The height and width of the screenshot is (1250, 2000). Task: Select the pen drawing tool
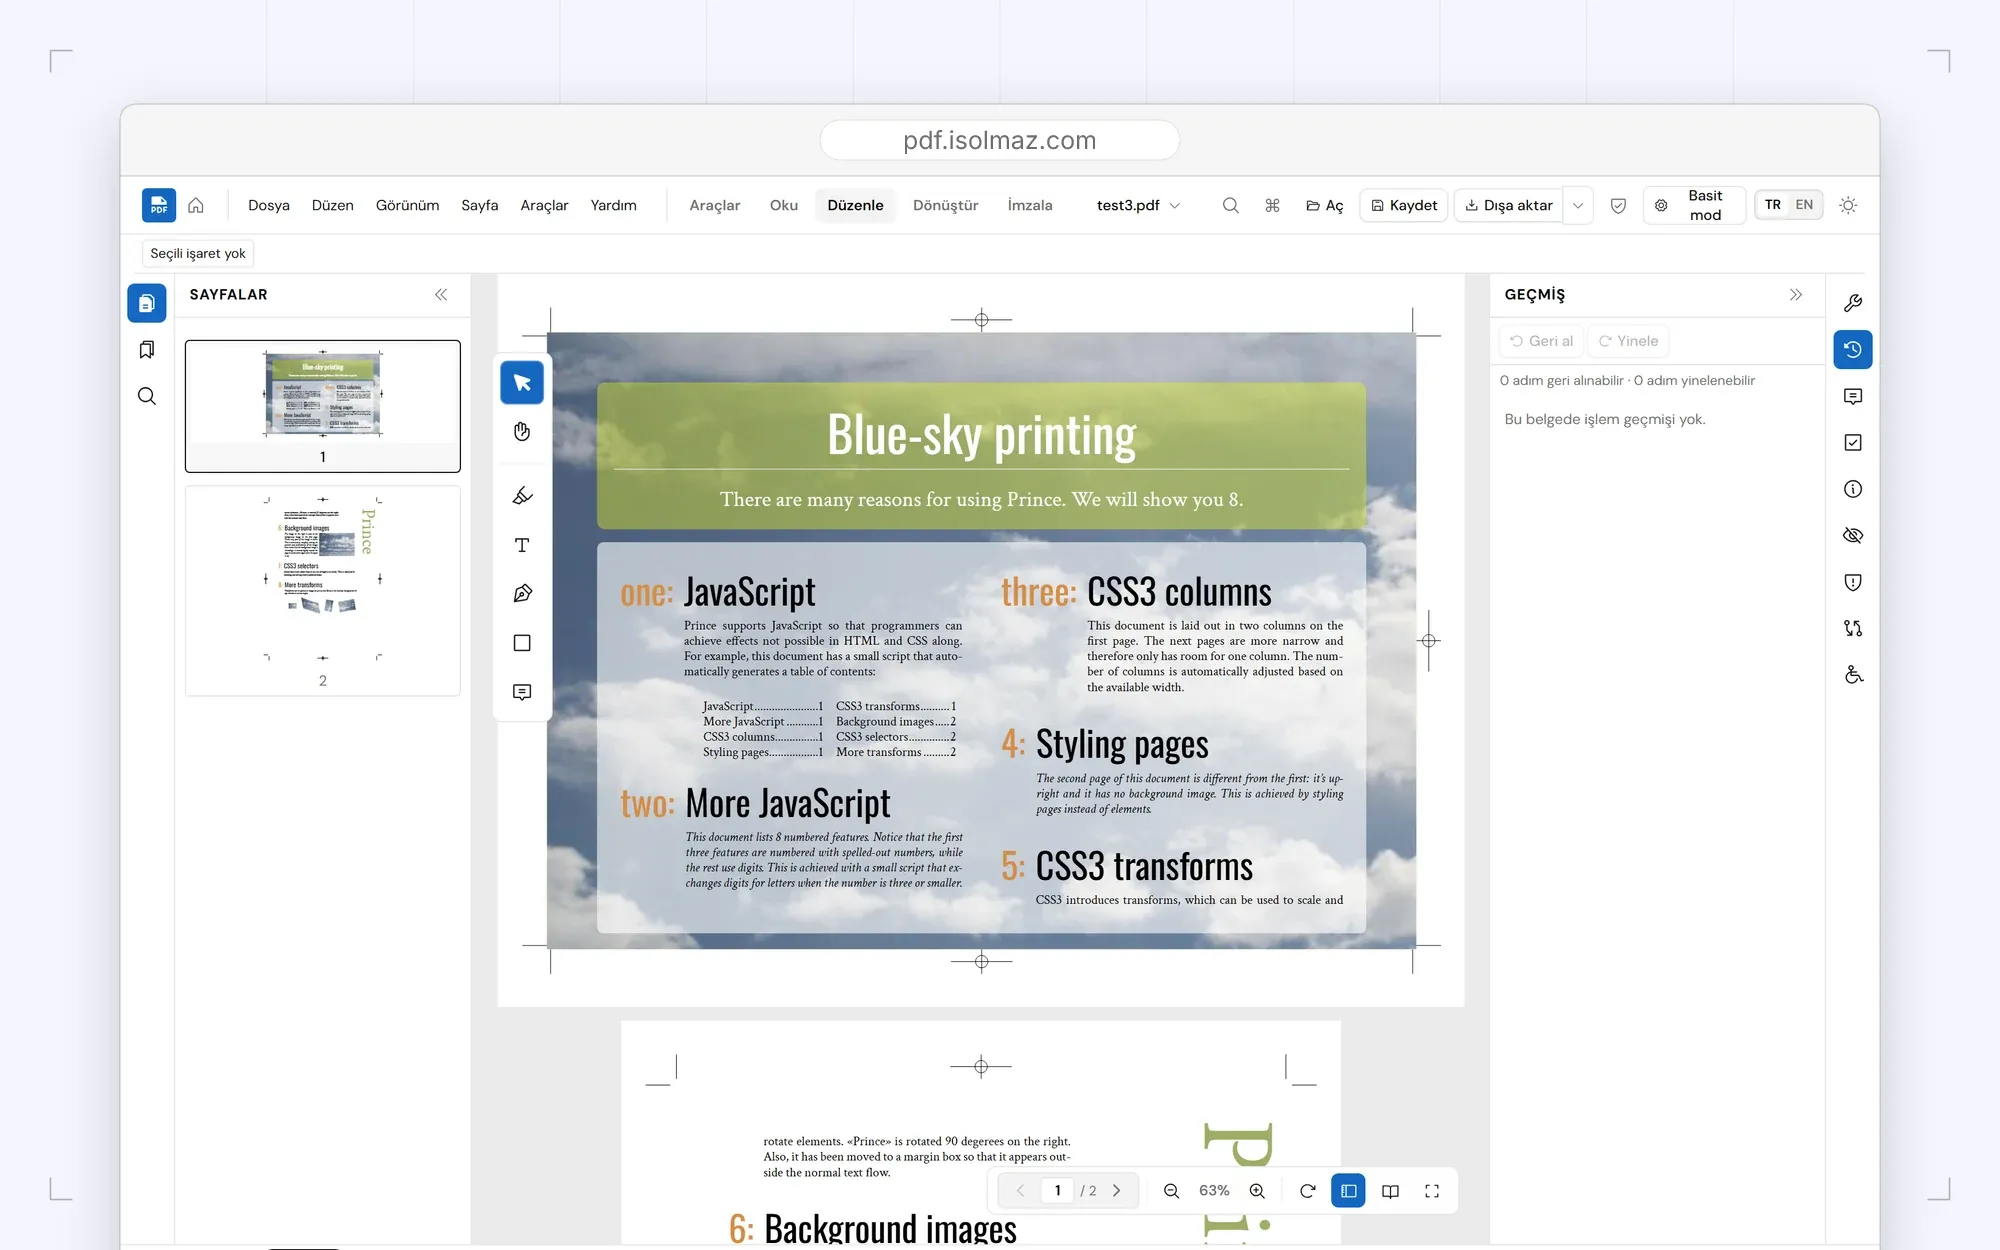(522, 594)
